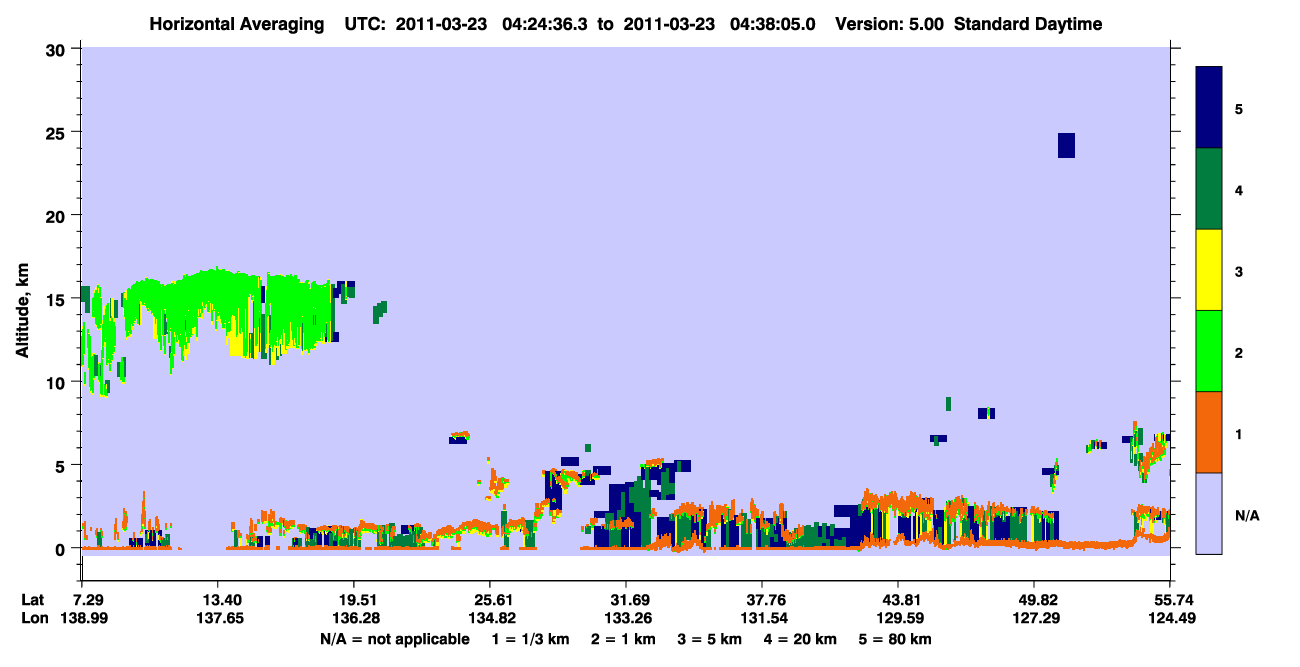This screenshot has width=1300, height=667.
Task: Click the longitude value 127.29
Action: click(x=1034, y=618)
